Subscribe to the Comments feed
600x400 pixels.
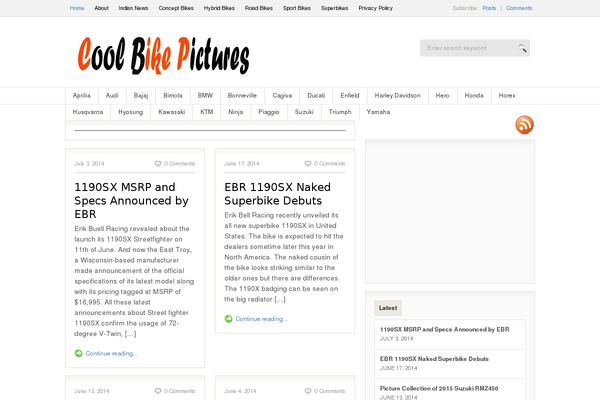[519, 8]
